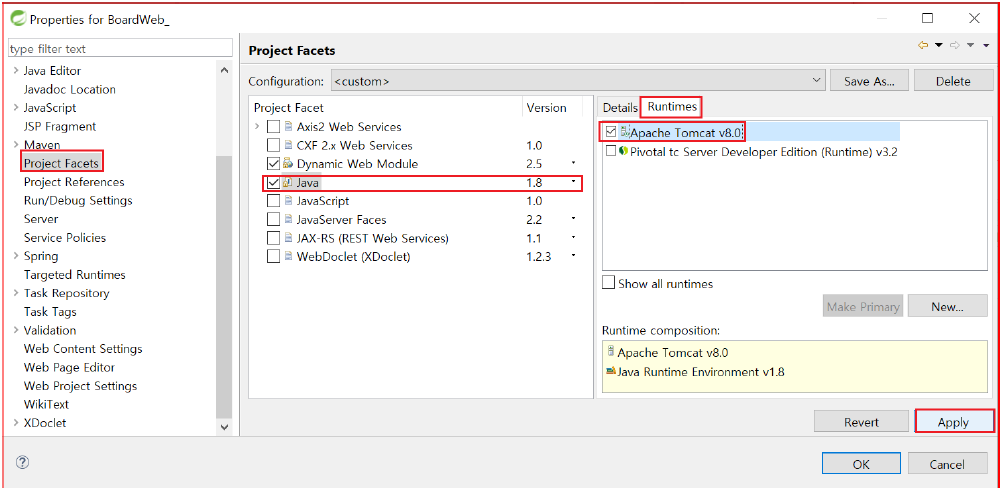Click the back navigation arrow icon
The image size is (1004, 491).
point(923,45)
